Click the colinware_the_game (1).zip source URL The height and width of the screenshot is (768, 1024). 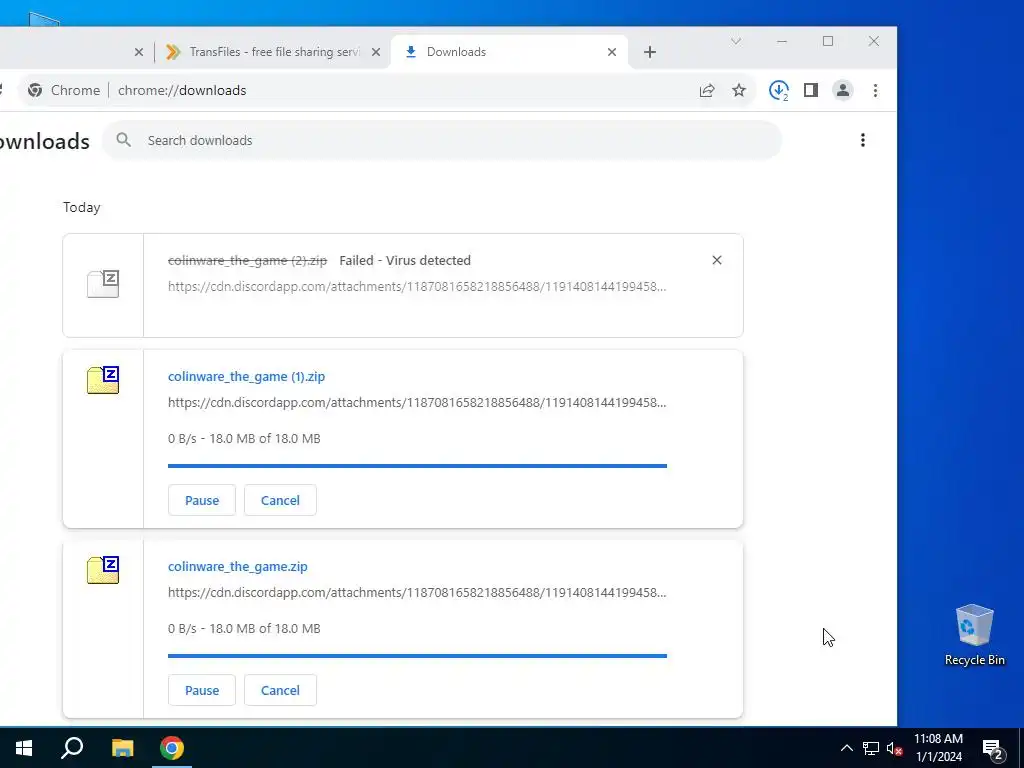click(417, 402)
